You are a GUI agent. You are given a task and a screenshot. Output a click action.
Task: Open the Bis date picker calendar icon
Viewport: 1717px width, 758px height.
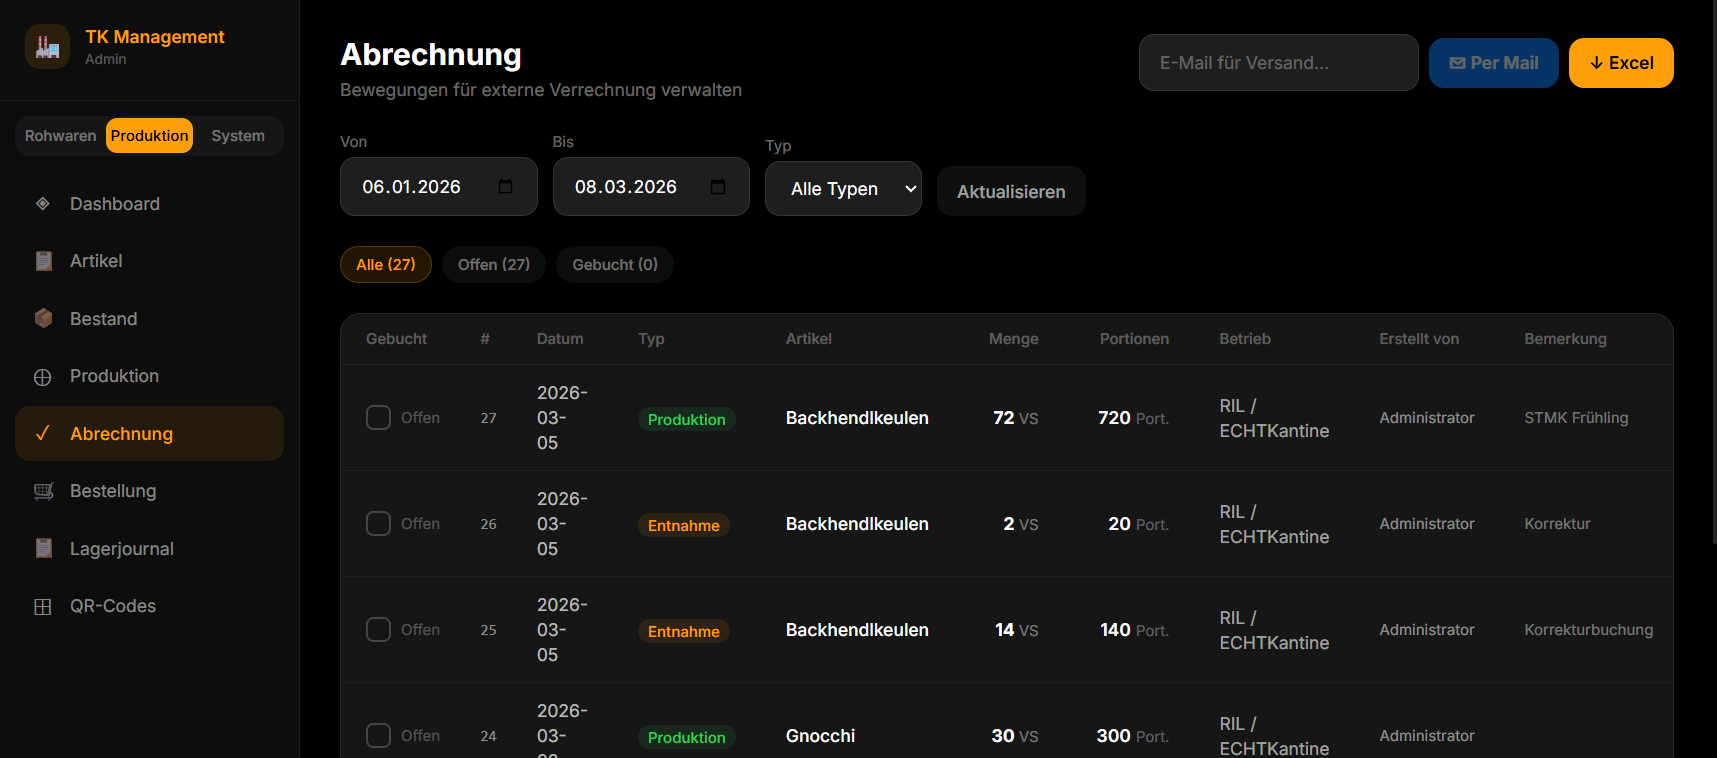pos(718,187)
